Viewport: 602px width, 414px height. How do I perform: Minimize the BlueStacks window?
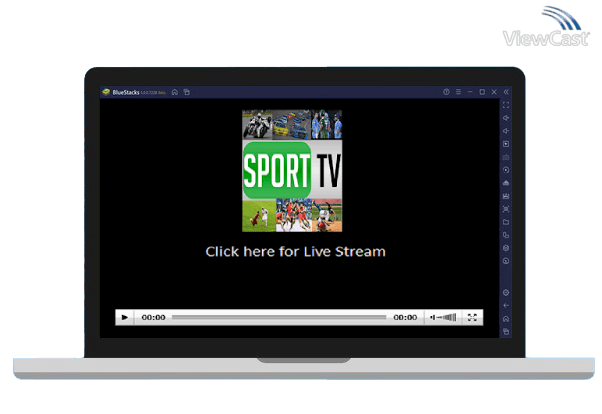[x=470, y=92]
